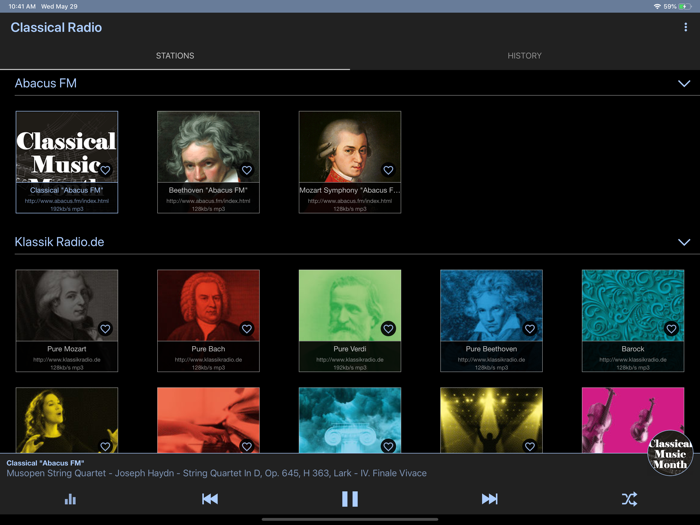The height and width of the screenshot is (525, 700).
Task: Favorite the Pure Beethoven station
Action: tap(530, 329)
